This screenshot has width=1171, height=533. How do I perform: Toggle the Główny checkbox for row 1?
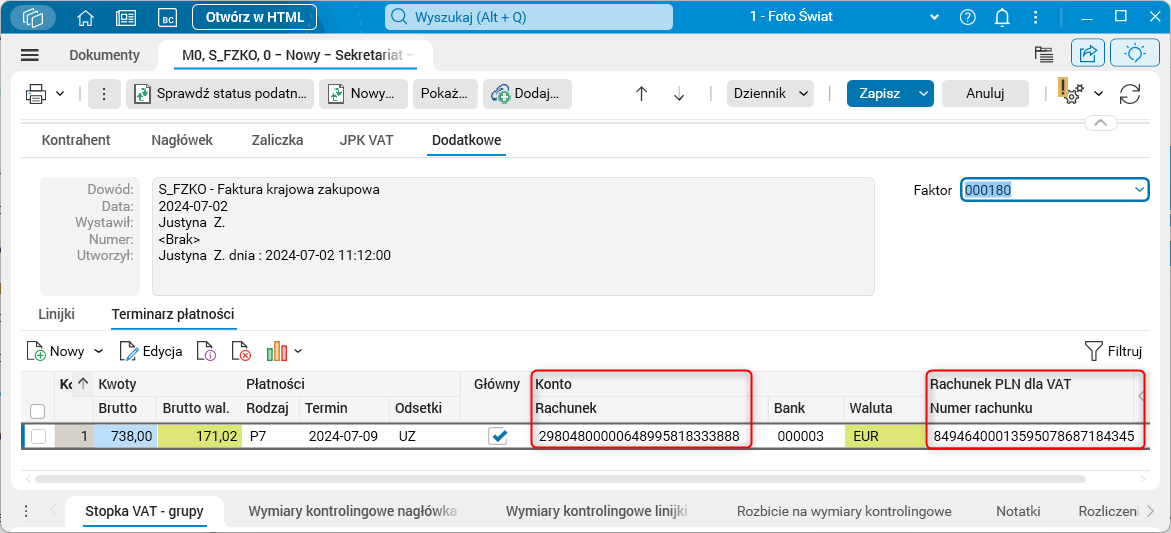point(497,437)
